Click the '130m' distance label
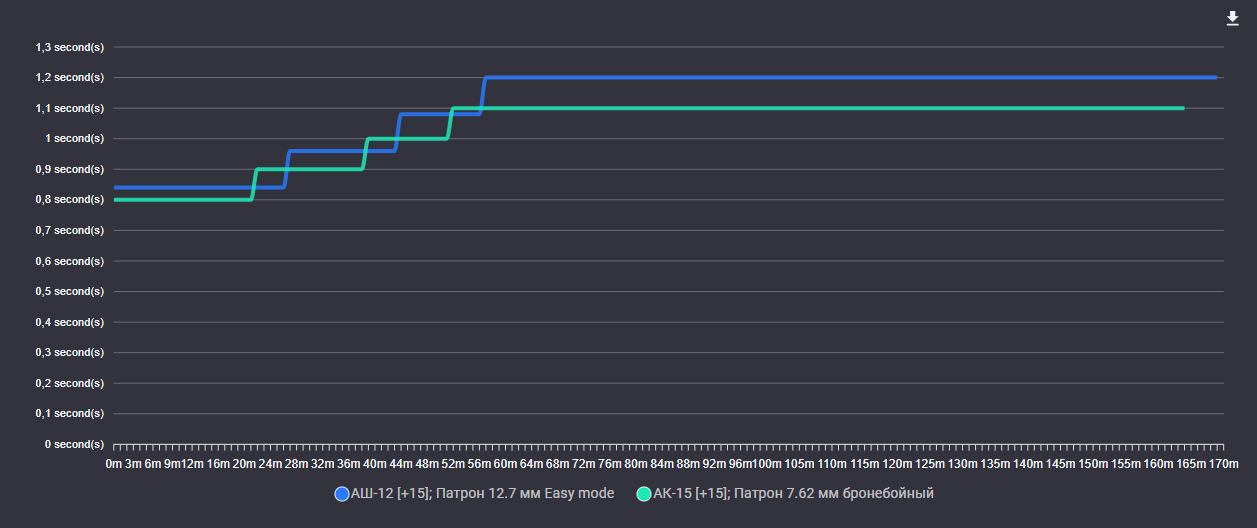The width and height of the screenshot is (1257, 528). point(963,464)
